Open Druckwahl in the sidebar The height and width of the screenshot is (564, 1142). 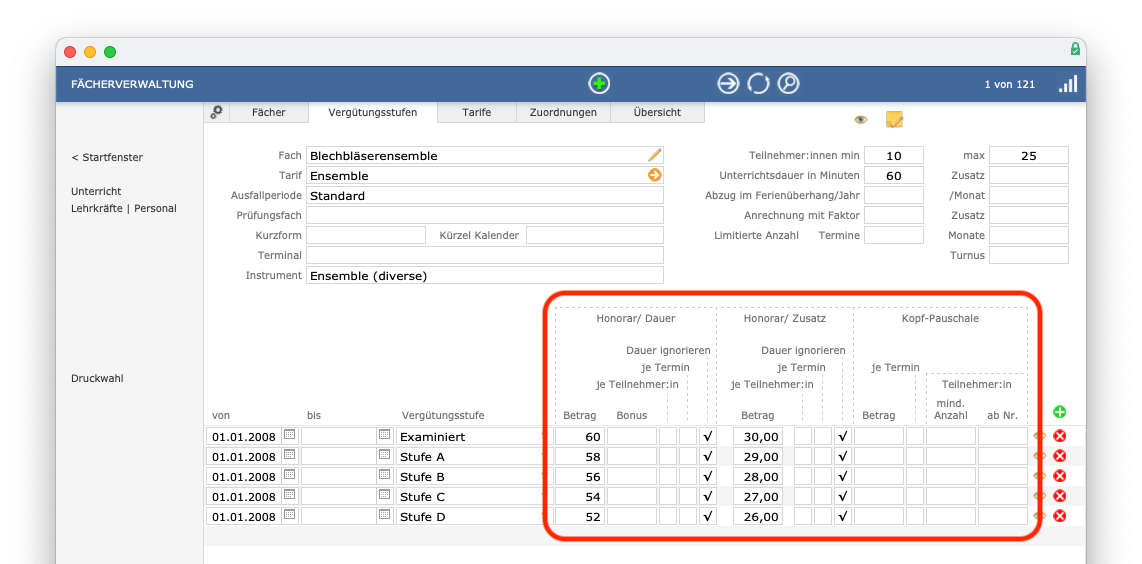(x=96, y=379)
